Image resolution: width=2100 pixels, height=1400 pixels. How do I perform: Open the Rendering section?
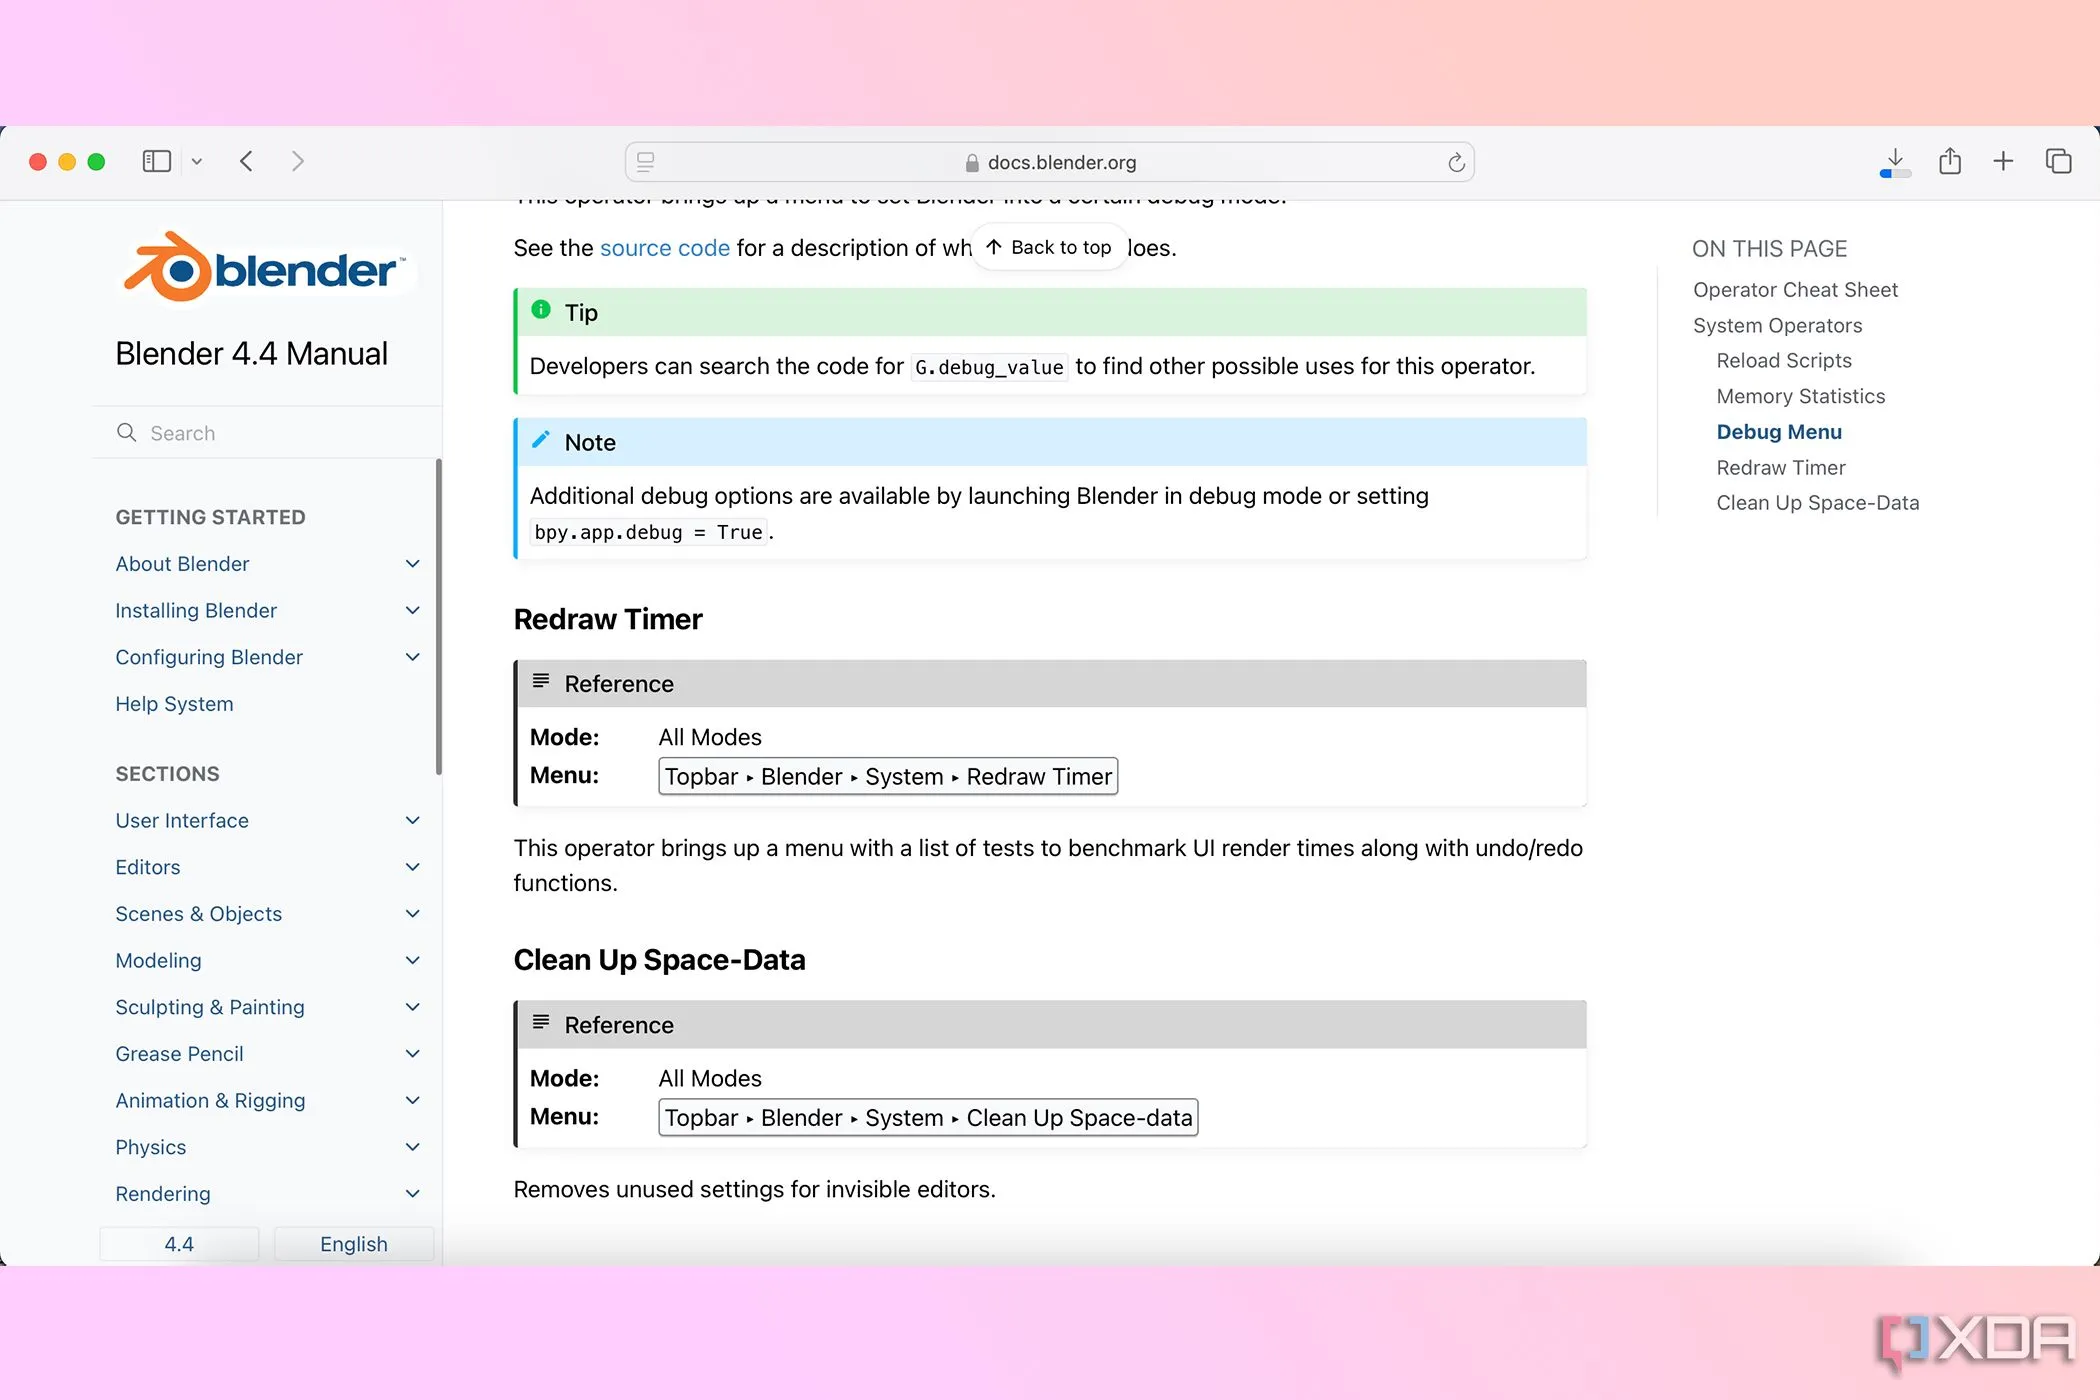tap(163, 1194)
